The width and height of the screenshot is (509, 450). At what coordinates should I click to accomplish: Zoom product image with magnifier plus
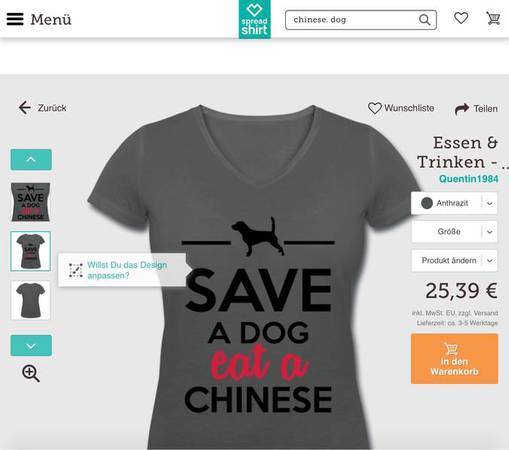31,373
